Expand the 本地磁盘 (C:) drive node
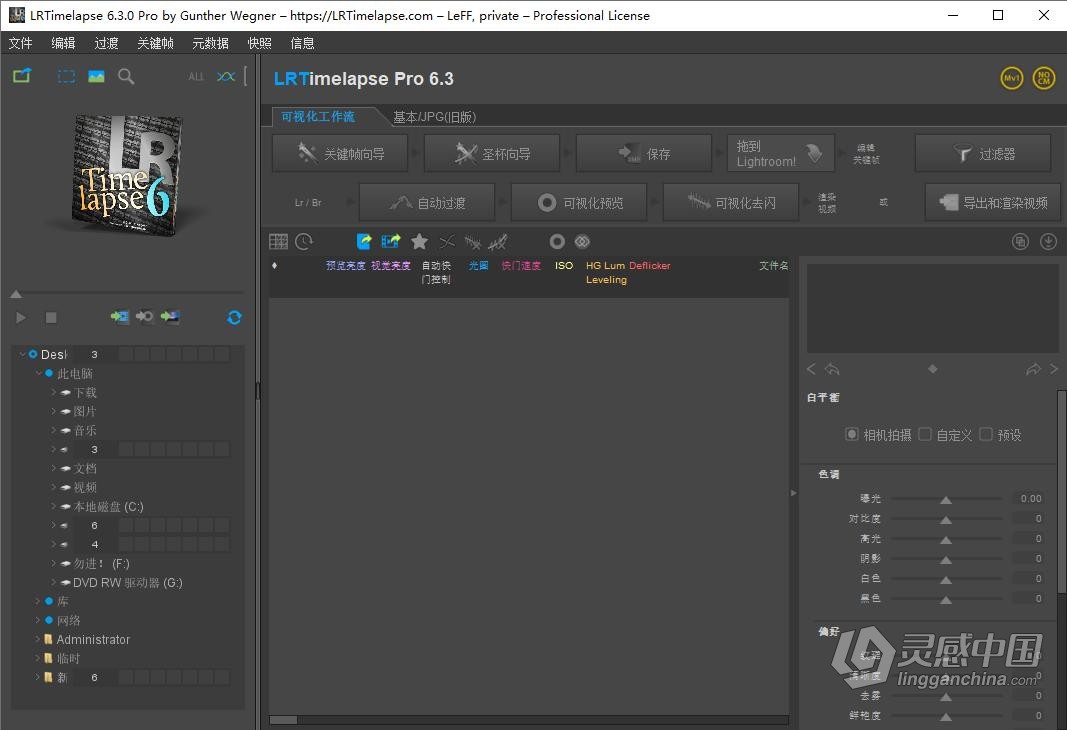 (53, 506)
